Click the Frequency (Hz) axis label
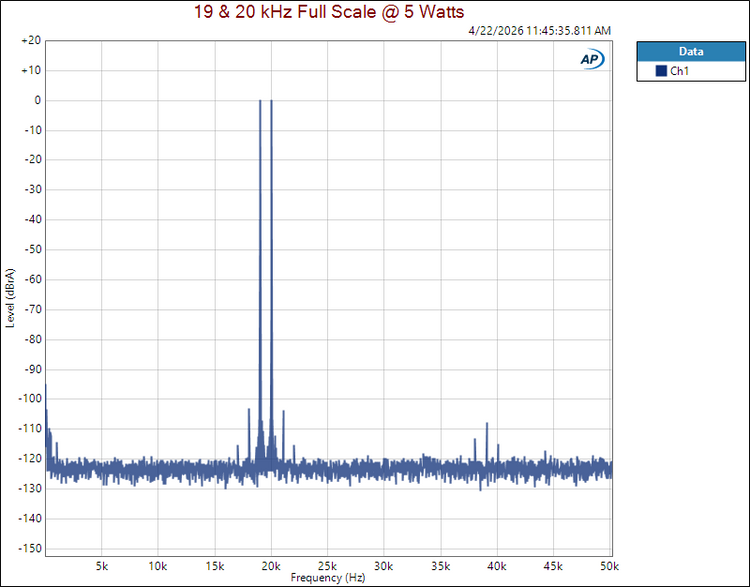Screen dimensions: 750x587 [x=328, y=577]
